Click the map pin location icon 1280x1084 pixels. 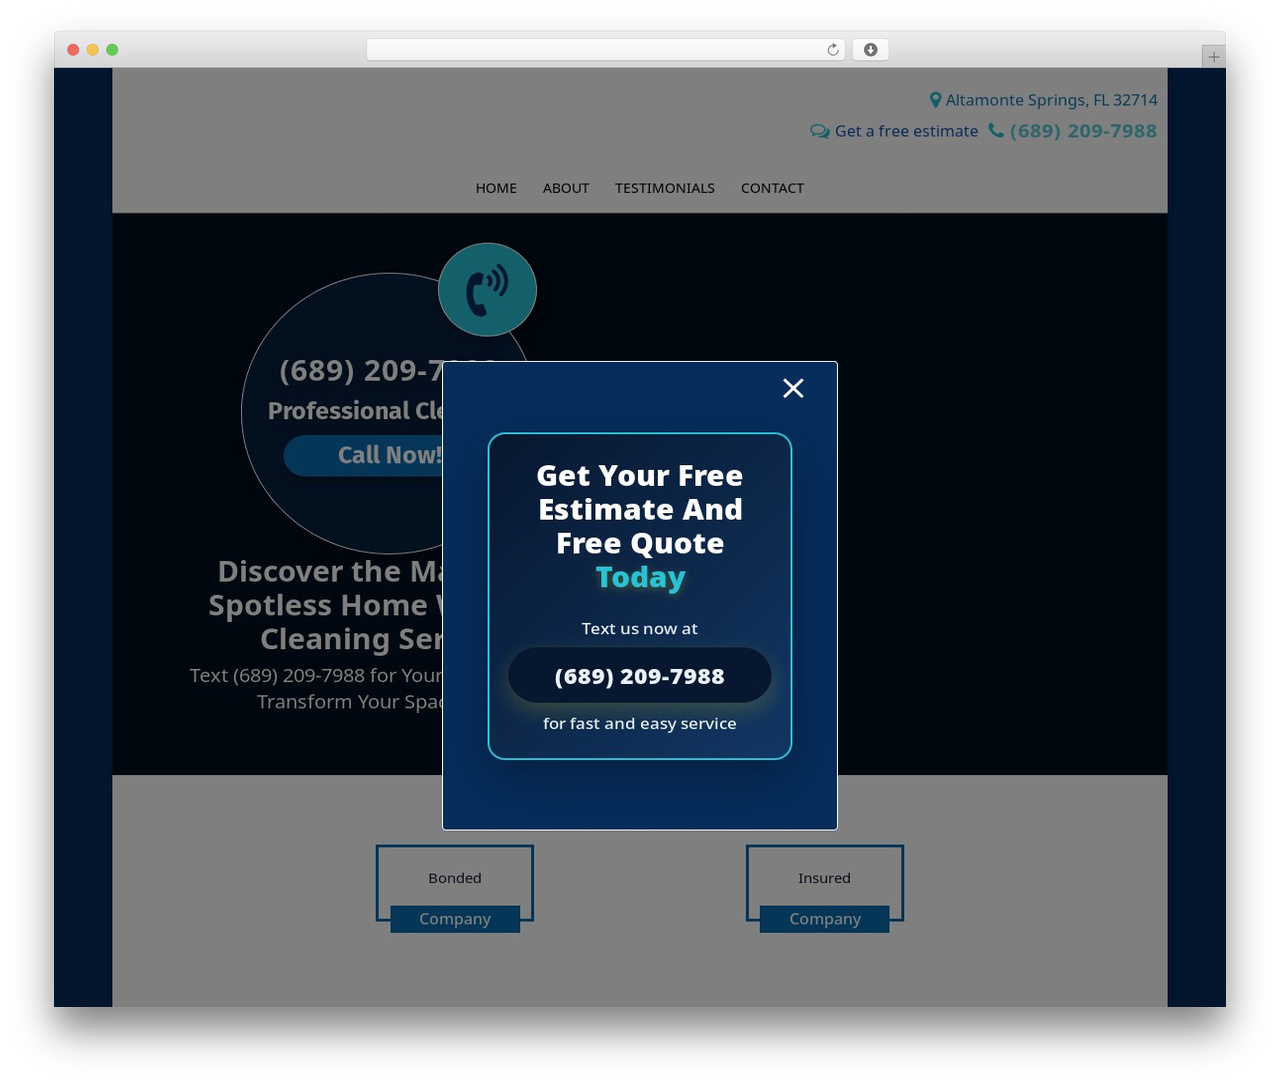(935, 100)
